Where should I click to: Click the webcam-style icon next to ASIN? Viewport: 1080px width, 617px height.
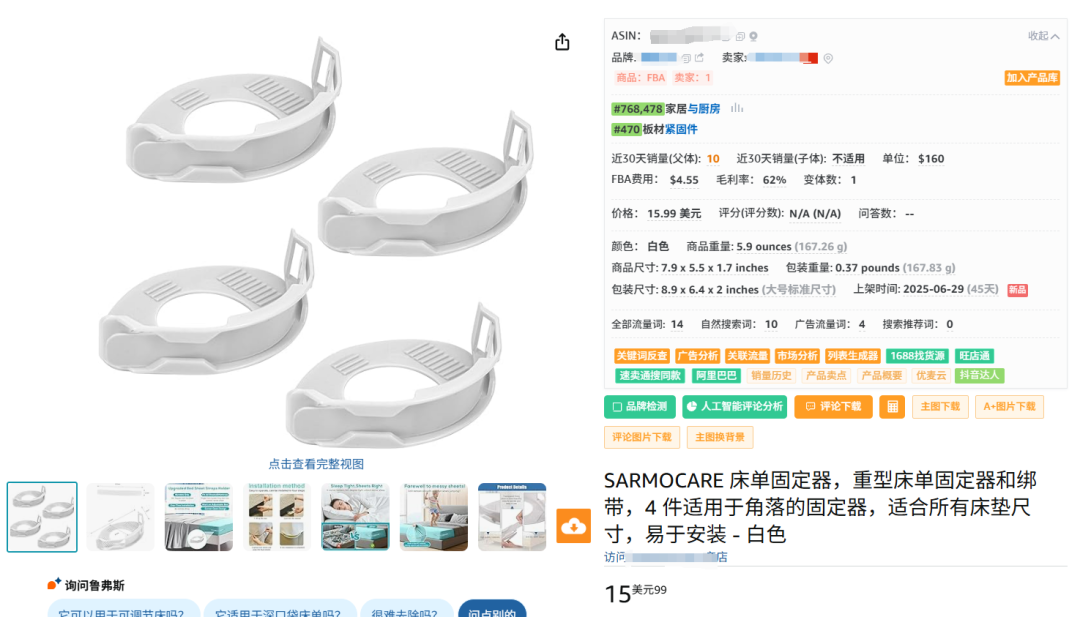tap(754, 36)
